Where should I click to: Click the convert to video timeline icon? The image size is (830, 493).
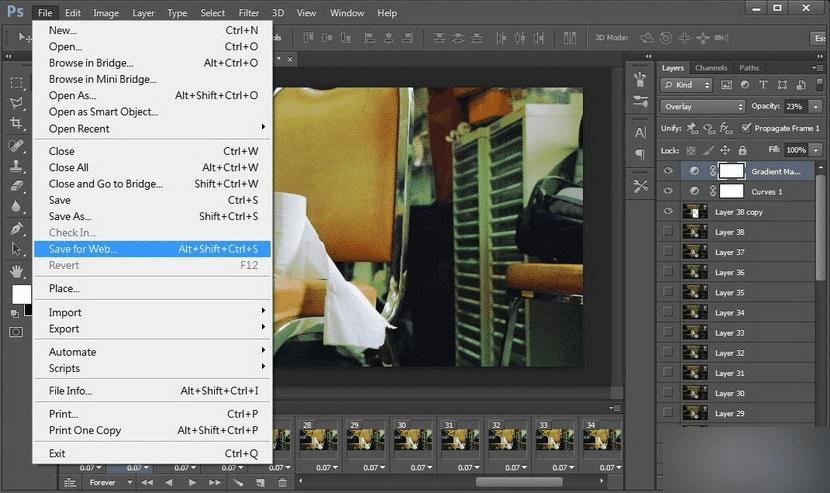click(x=69, y=482)
